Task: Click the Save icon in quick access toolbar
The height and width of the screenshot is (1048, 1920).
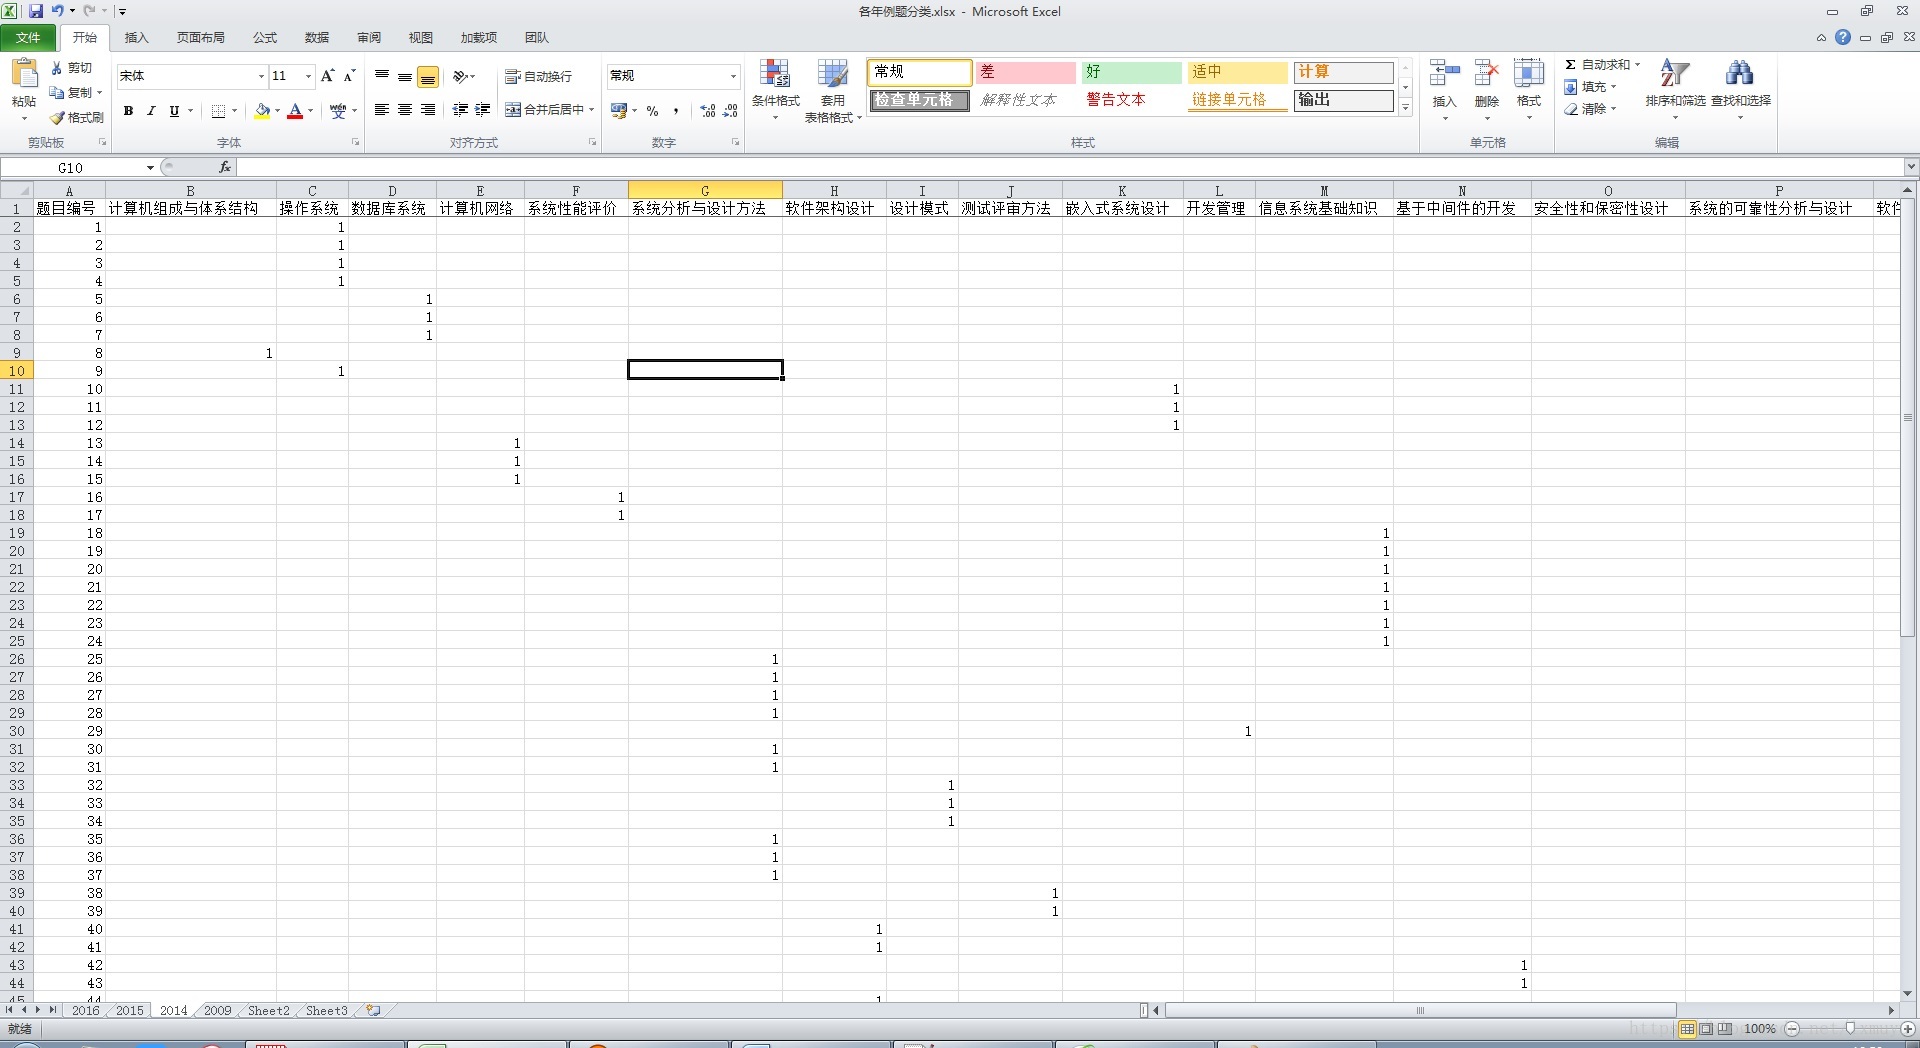Action: (x=36, y=11)
